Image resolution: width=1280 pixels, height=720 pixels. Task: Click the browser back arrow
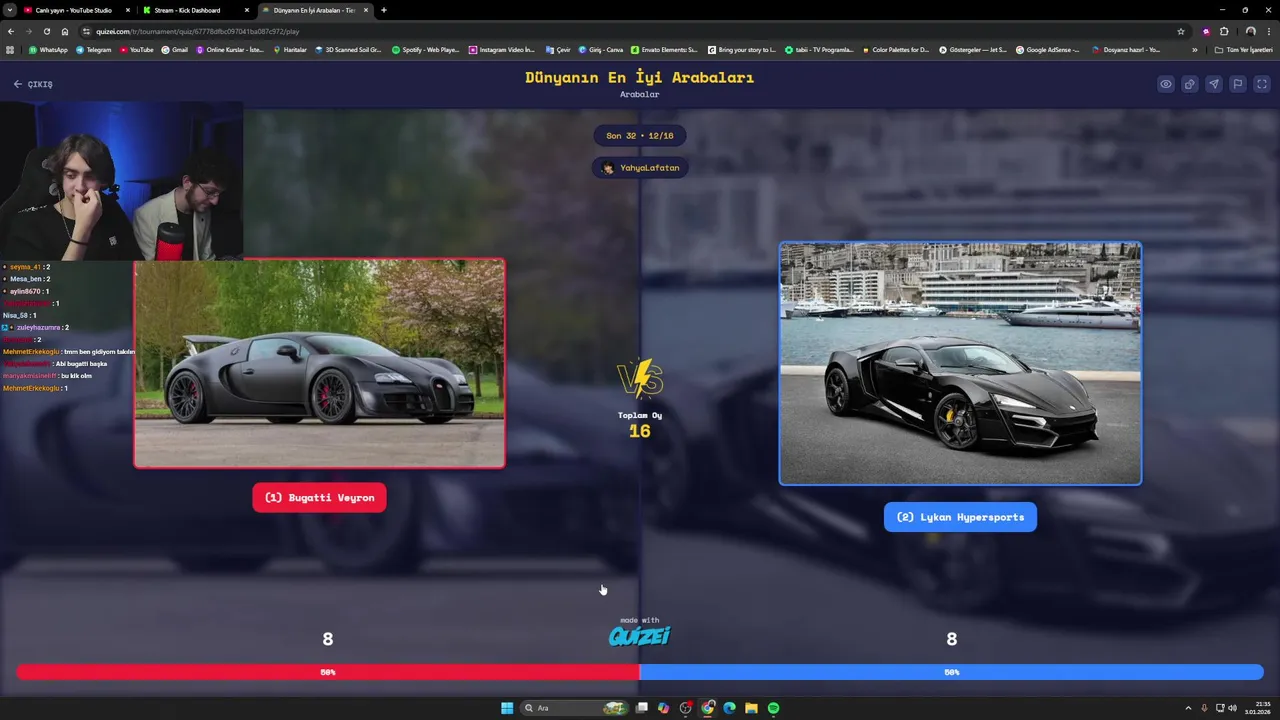11,31
